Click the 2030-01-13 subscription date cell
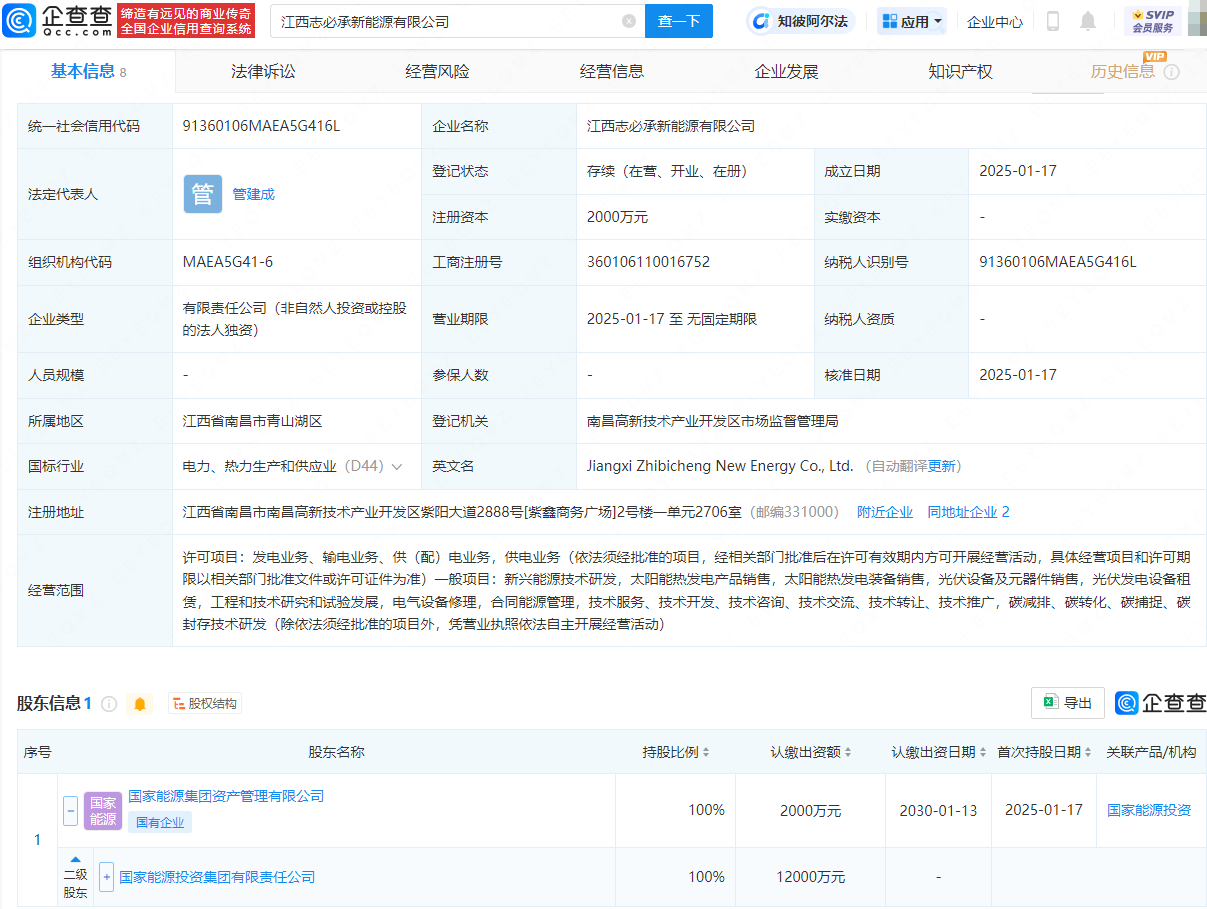 coord(938,810)
